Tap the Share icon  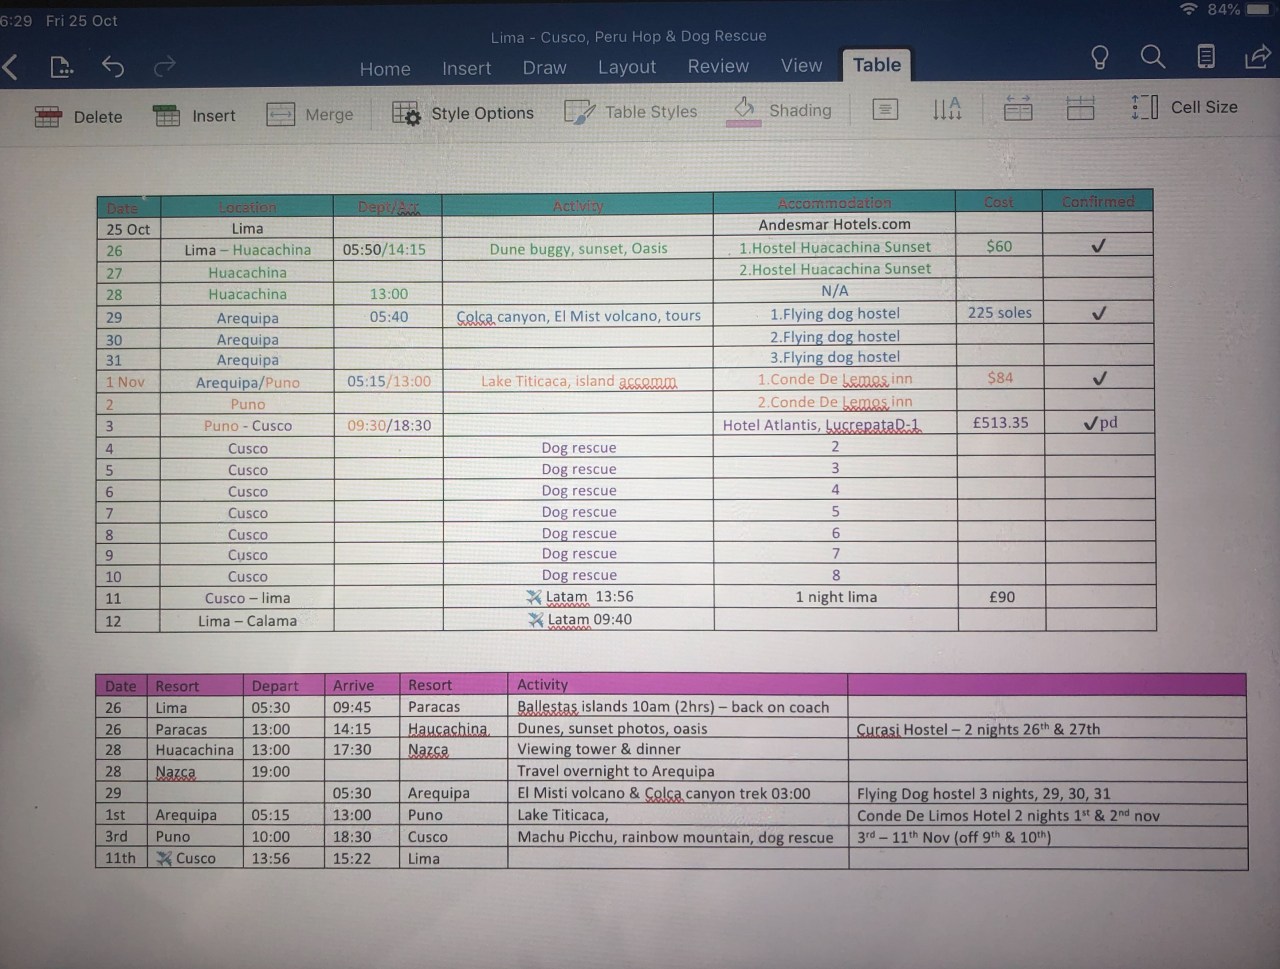click(x=1257, y=58)
